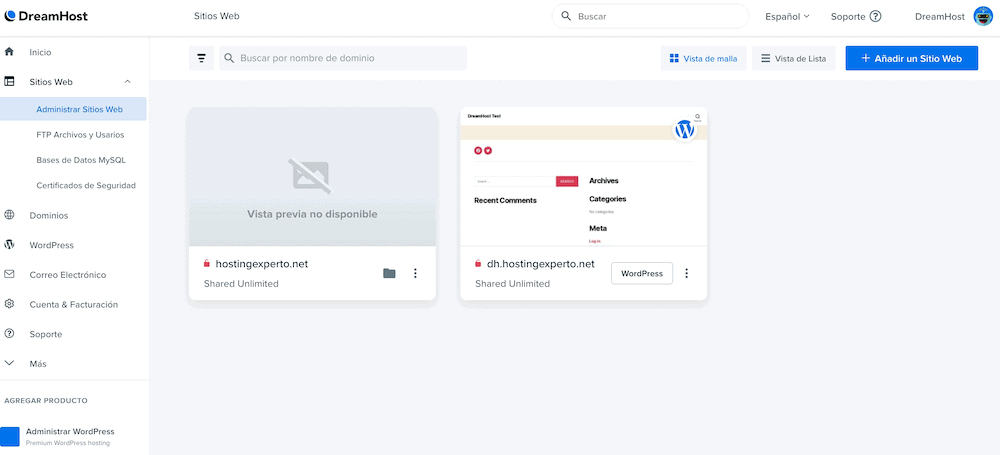Click Shared Unlimited under dh.hostingexperto.net
This screenshot has width=1000, height=455.
tap(513, 283)
